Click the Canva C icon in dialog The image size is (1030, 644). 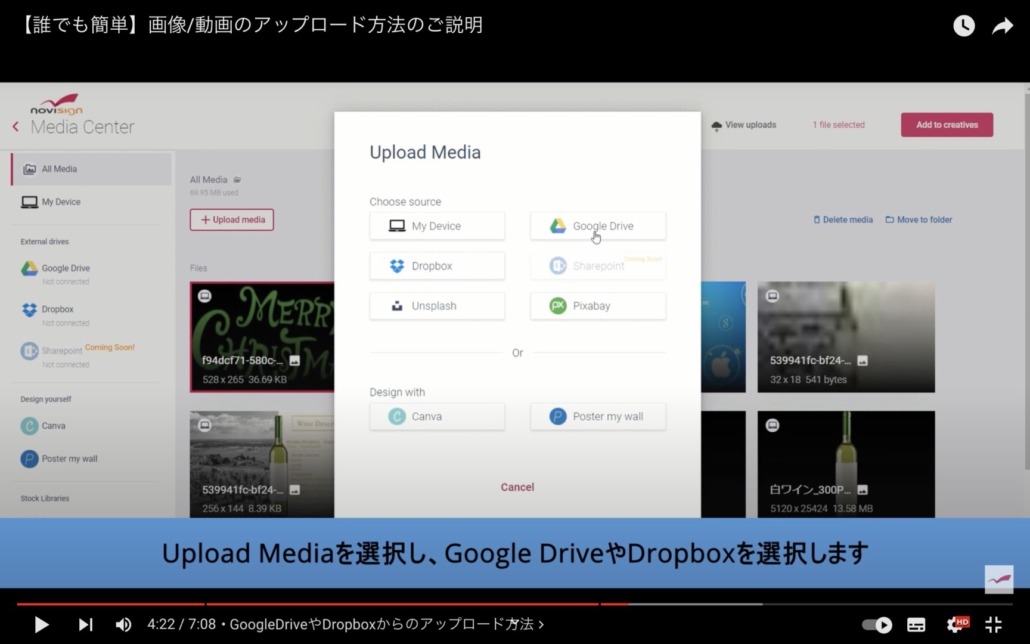pyautogui.click(x=397, y=417)
